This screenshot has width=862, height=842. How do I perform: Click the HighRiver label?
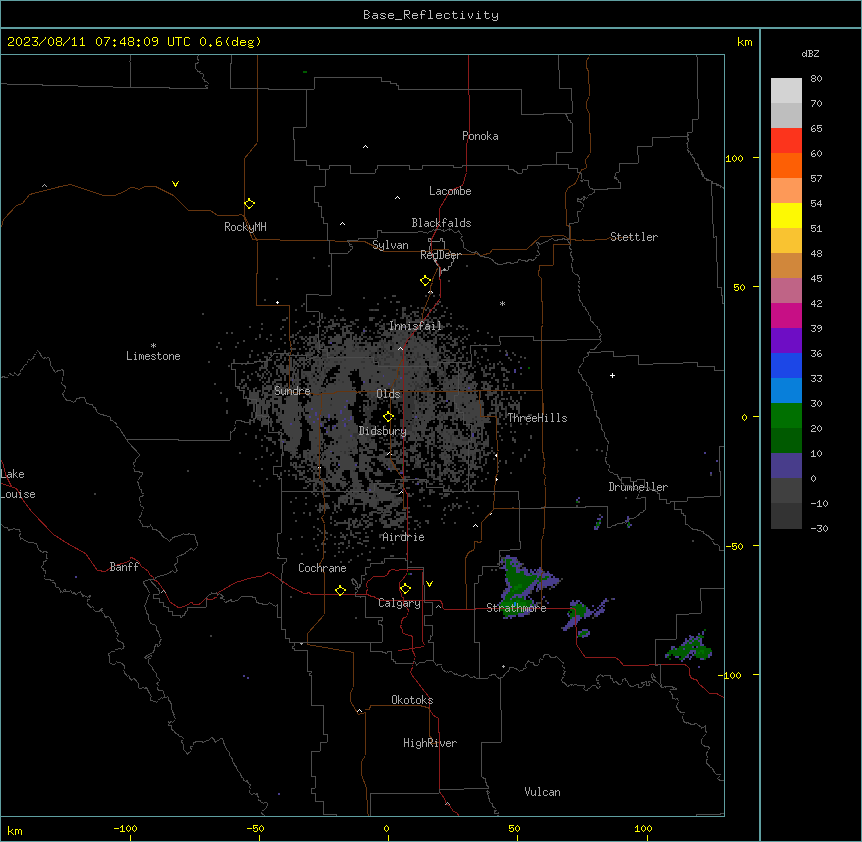click(x=430, y=743)
